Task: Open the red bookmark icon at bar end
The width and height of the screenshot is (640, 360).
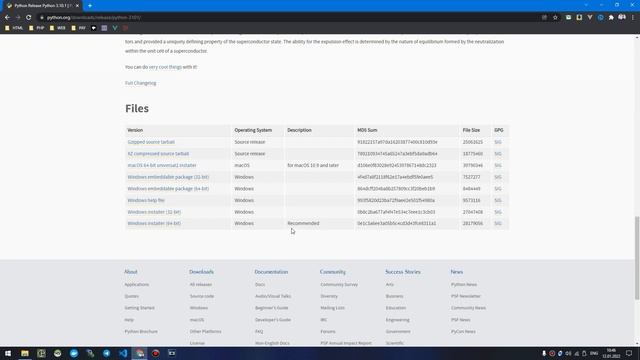Action: click(125, 28)
